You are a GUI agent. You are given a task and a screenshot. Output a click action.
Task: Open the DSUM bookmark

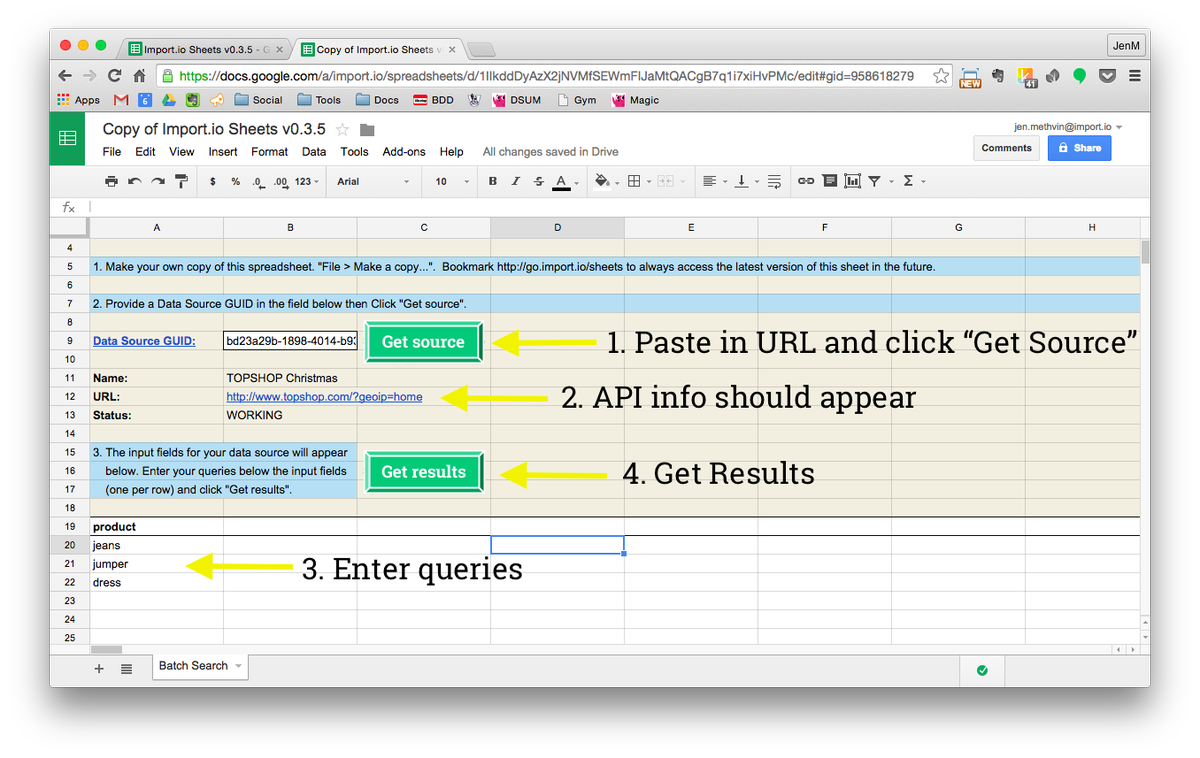tap(517, 100)
